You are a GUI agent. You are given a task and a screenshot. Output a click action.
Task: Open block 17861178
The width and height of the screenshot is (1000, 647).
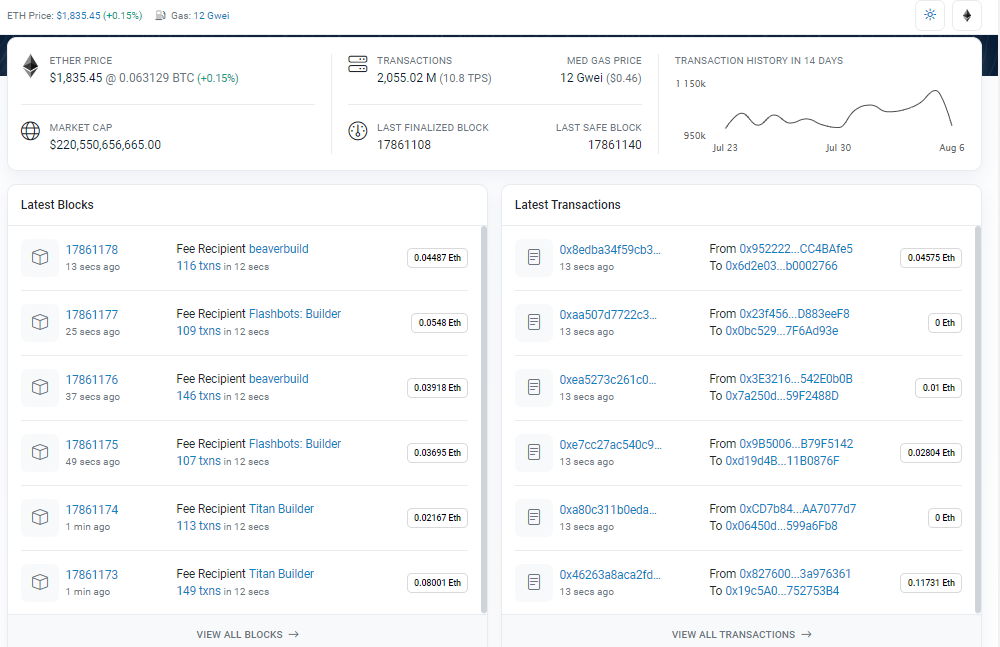[92, 249]
